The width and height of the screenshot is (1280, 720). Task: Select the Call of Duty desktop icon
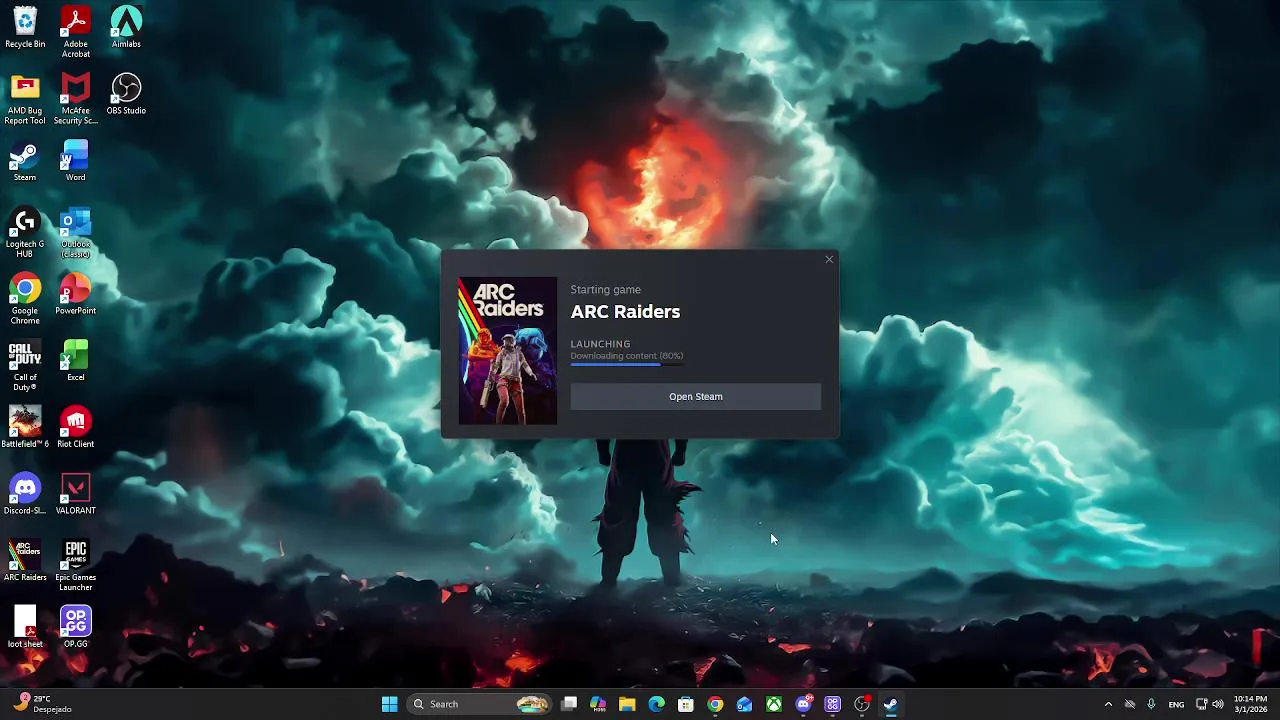click(25, 367)
